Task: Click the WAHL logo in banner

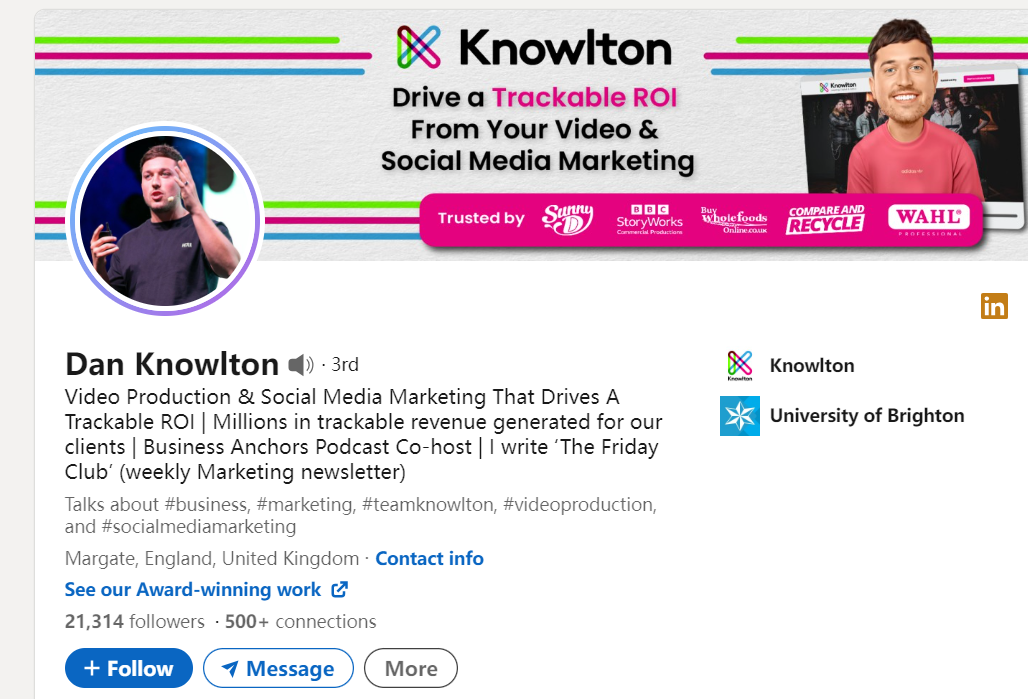Action: [x=929, y=220]
